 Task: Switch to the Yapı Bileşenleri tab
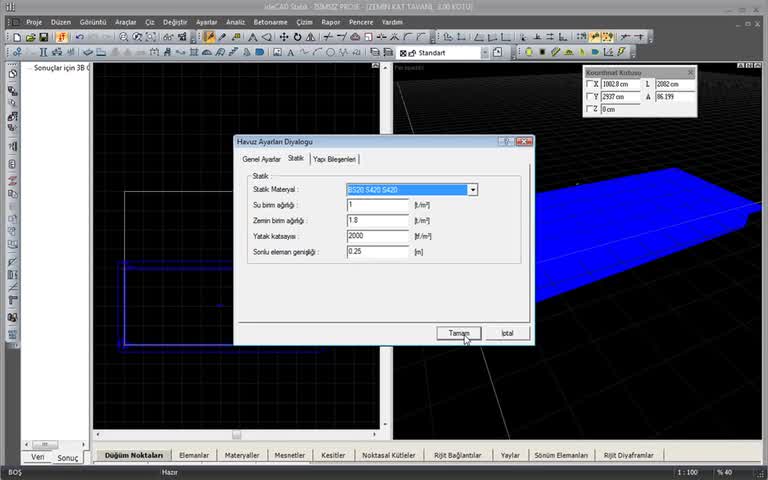tap(335, 160)
